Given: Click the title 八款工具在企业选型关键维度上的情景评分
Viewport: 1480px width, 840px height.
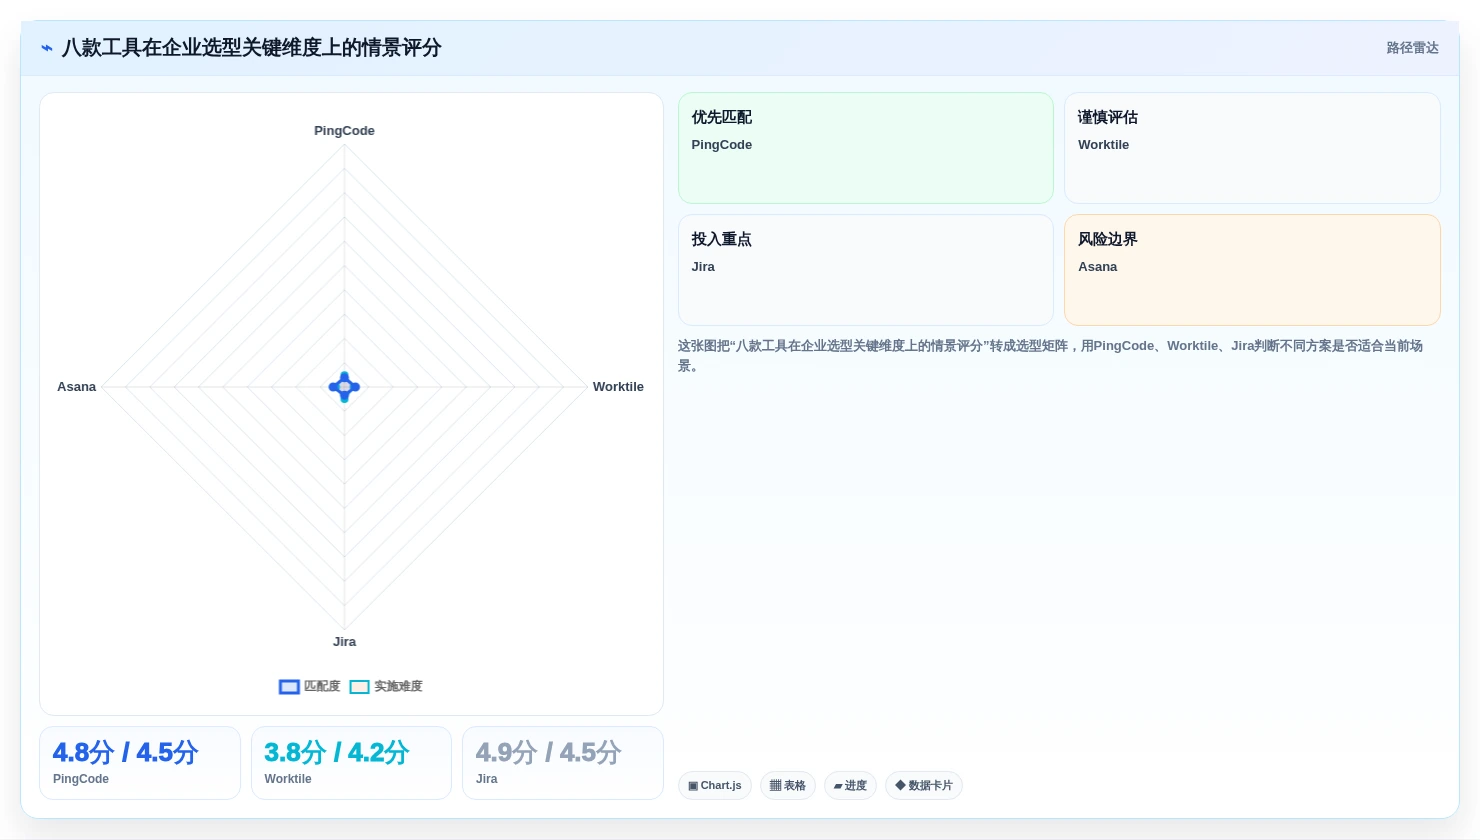Looking at the screenshot, I should click(x=252, y=48).
